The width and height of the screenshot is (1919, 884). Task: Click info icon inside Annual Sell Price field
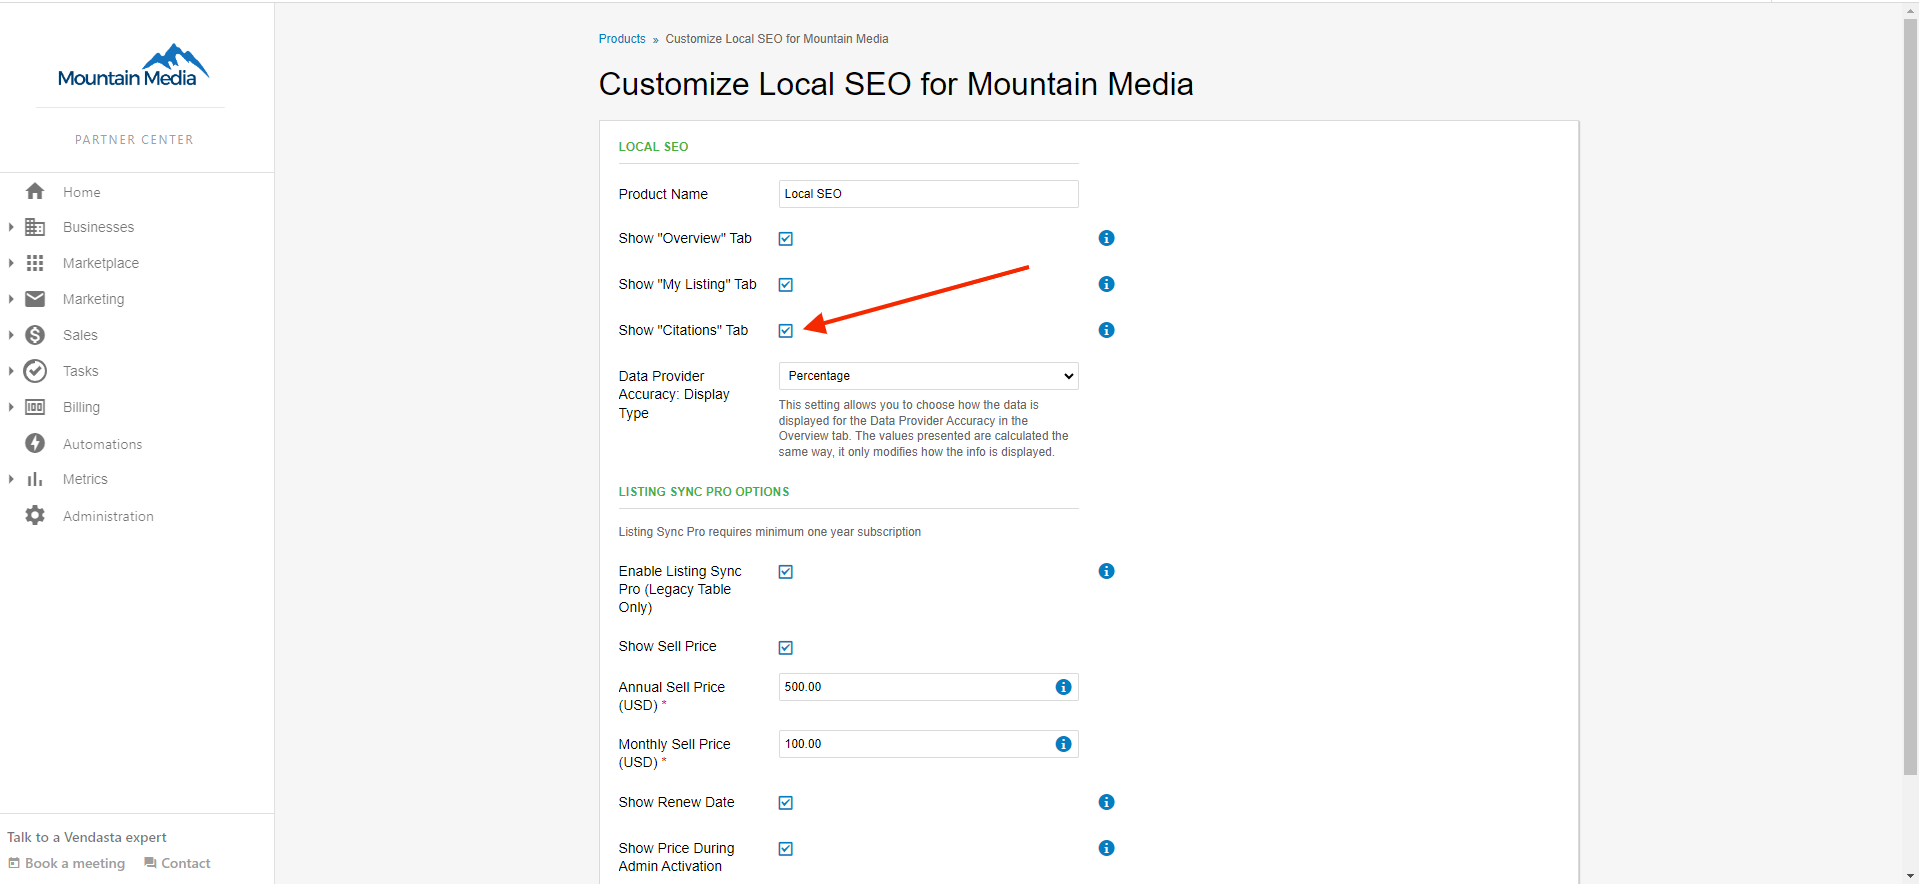tap(1063, 687)
